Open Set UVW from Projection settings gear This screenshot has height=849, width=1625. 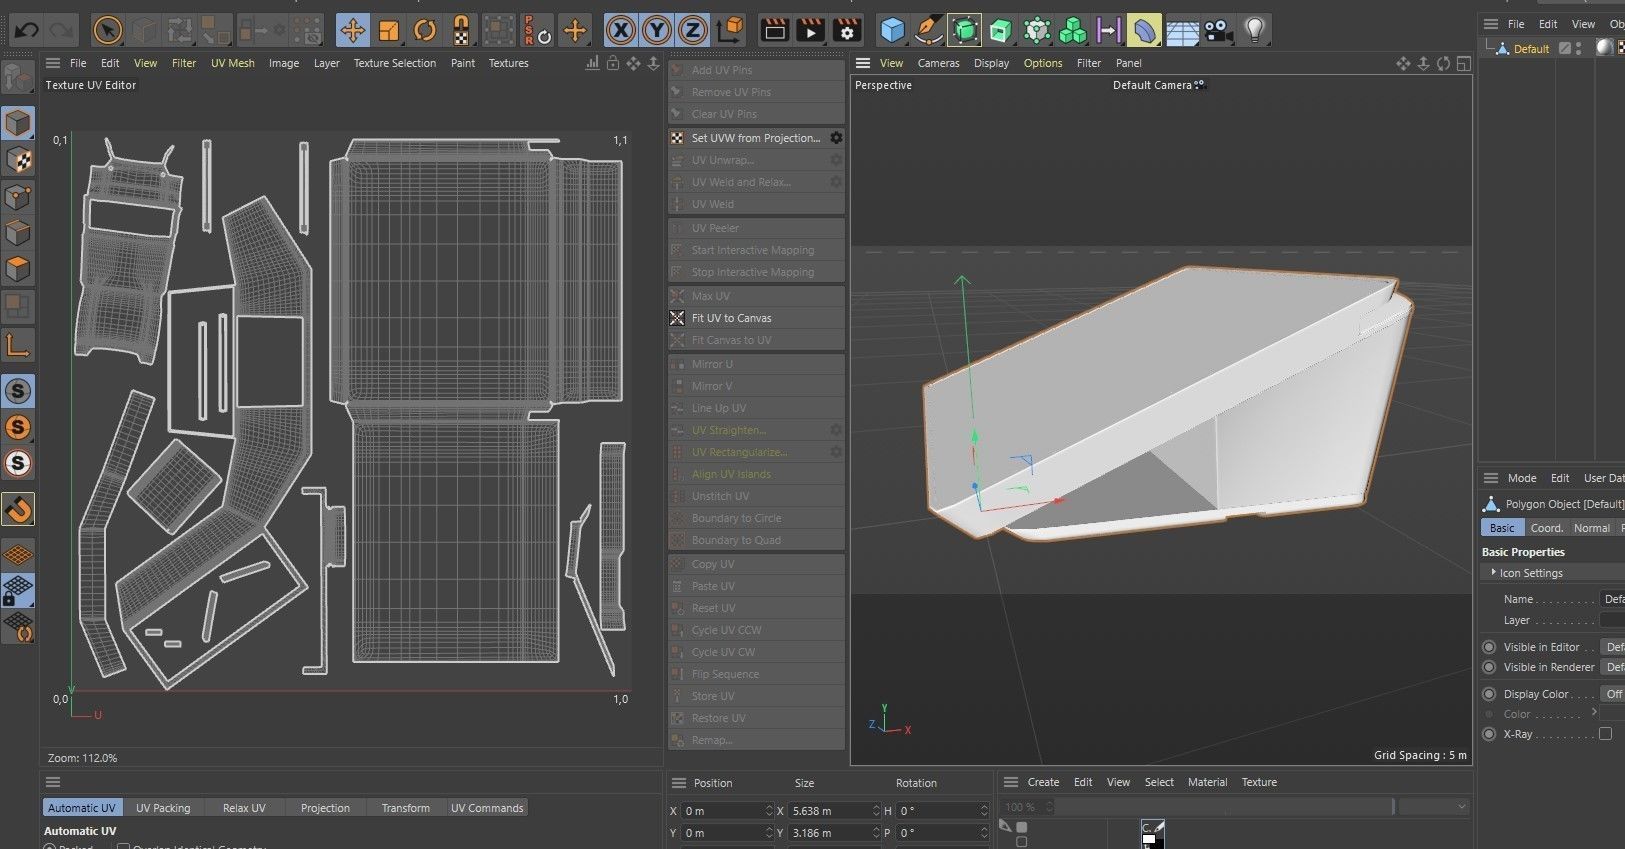click(836, 138)
